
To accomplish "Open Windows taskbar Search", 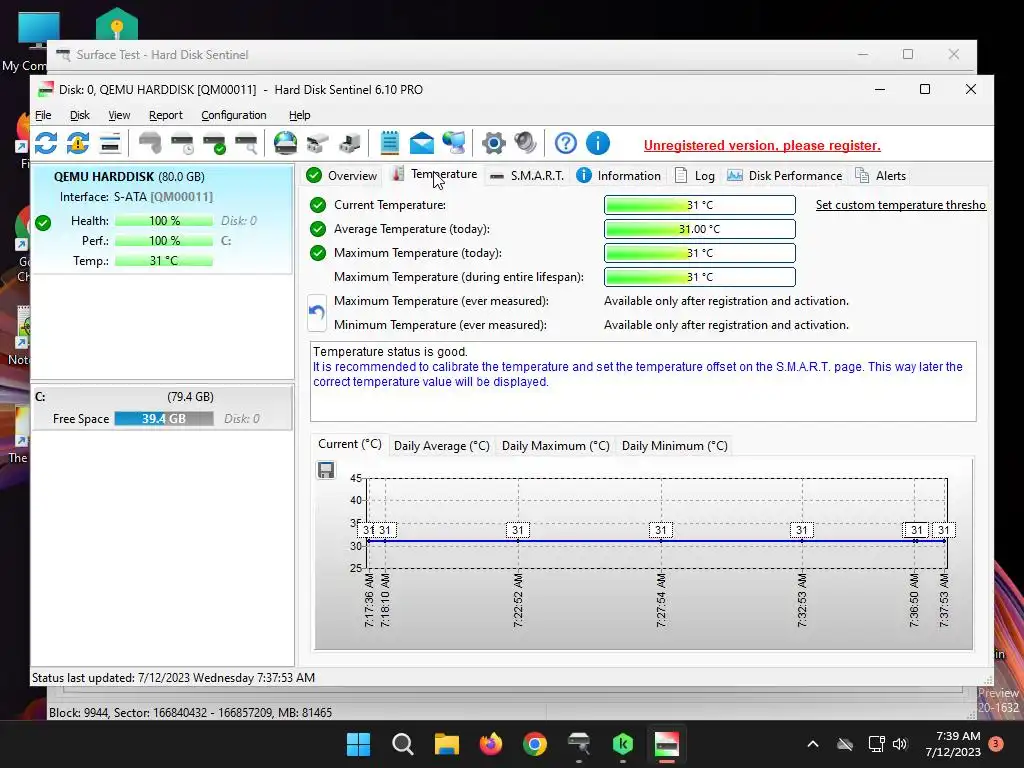I will pyautogui.click(x=402, y=744).
